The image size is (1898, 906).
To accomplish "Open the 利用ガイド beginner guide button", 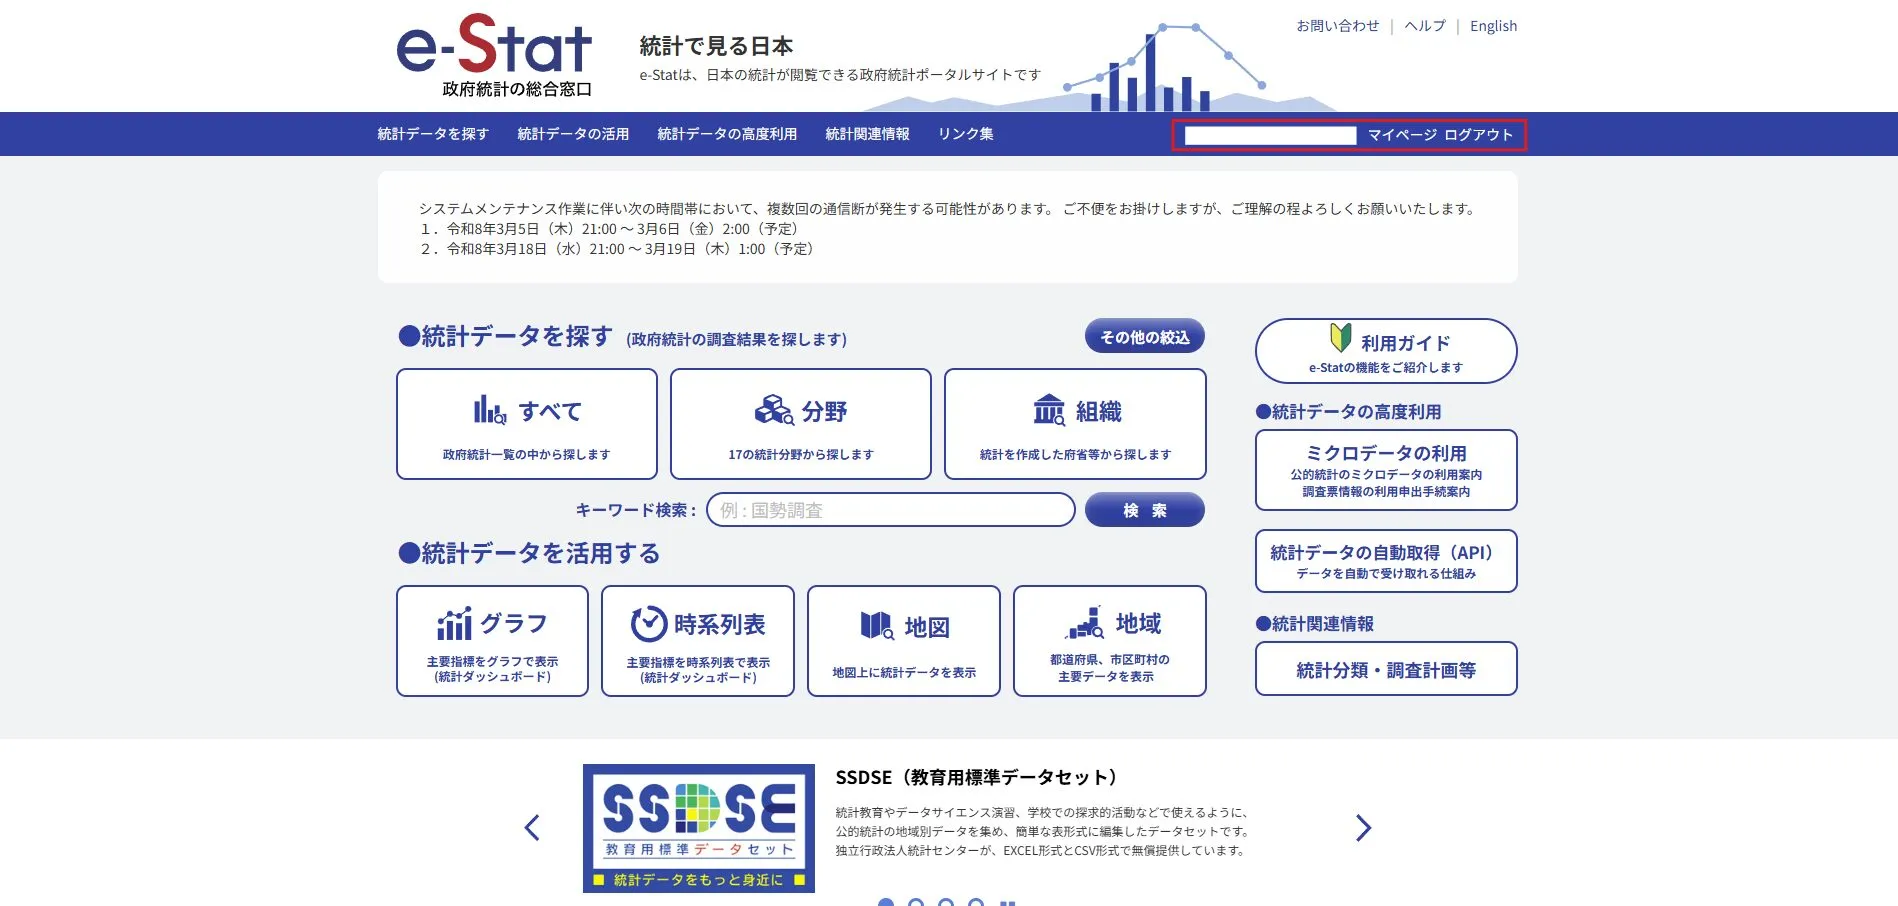I will coord(1386,351).
